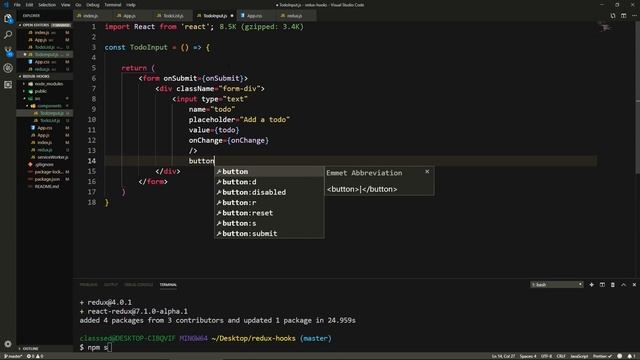This screenshot has height=360, width=640.
Task: Switch to the Problems panel tab
Action: pyautogui.click(x=88, y=284)
